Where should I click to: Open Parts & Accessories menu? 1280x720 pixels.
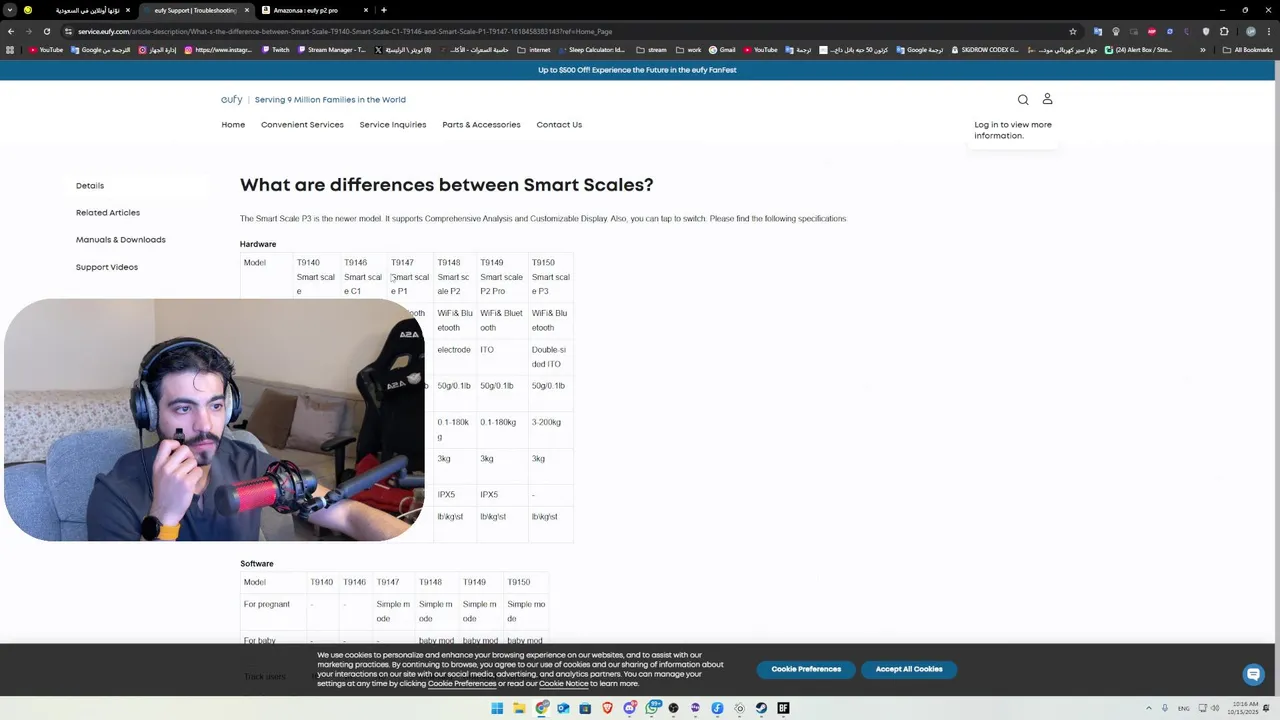pos(481,125)
